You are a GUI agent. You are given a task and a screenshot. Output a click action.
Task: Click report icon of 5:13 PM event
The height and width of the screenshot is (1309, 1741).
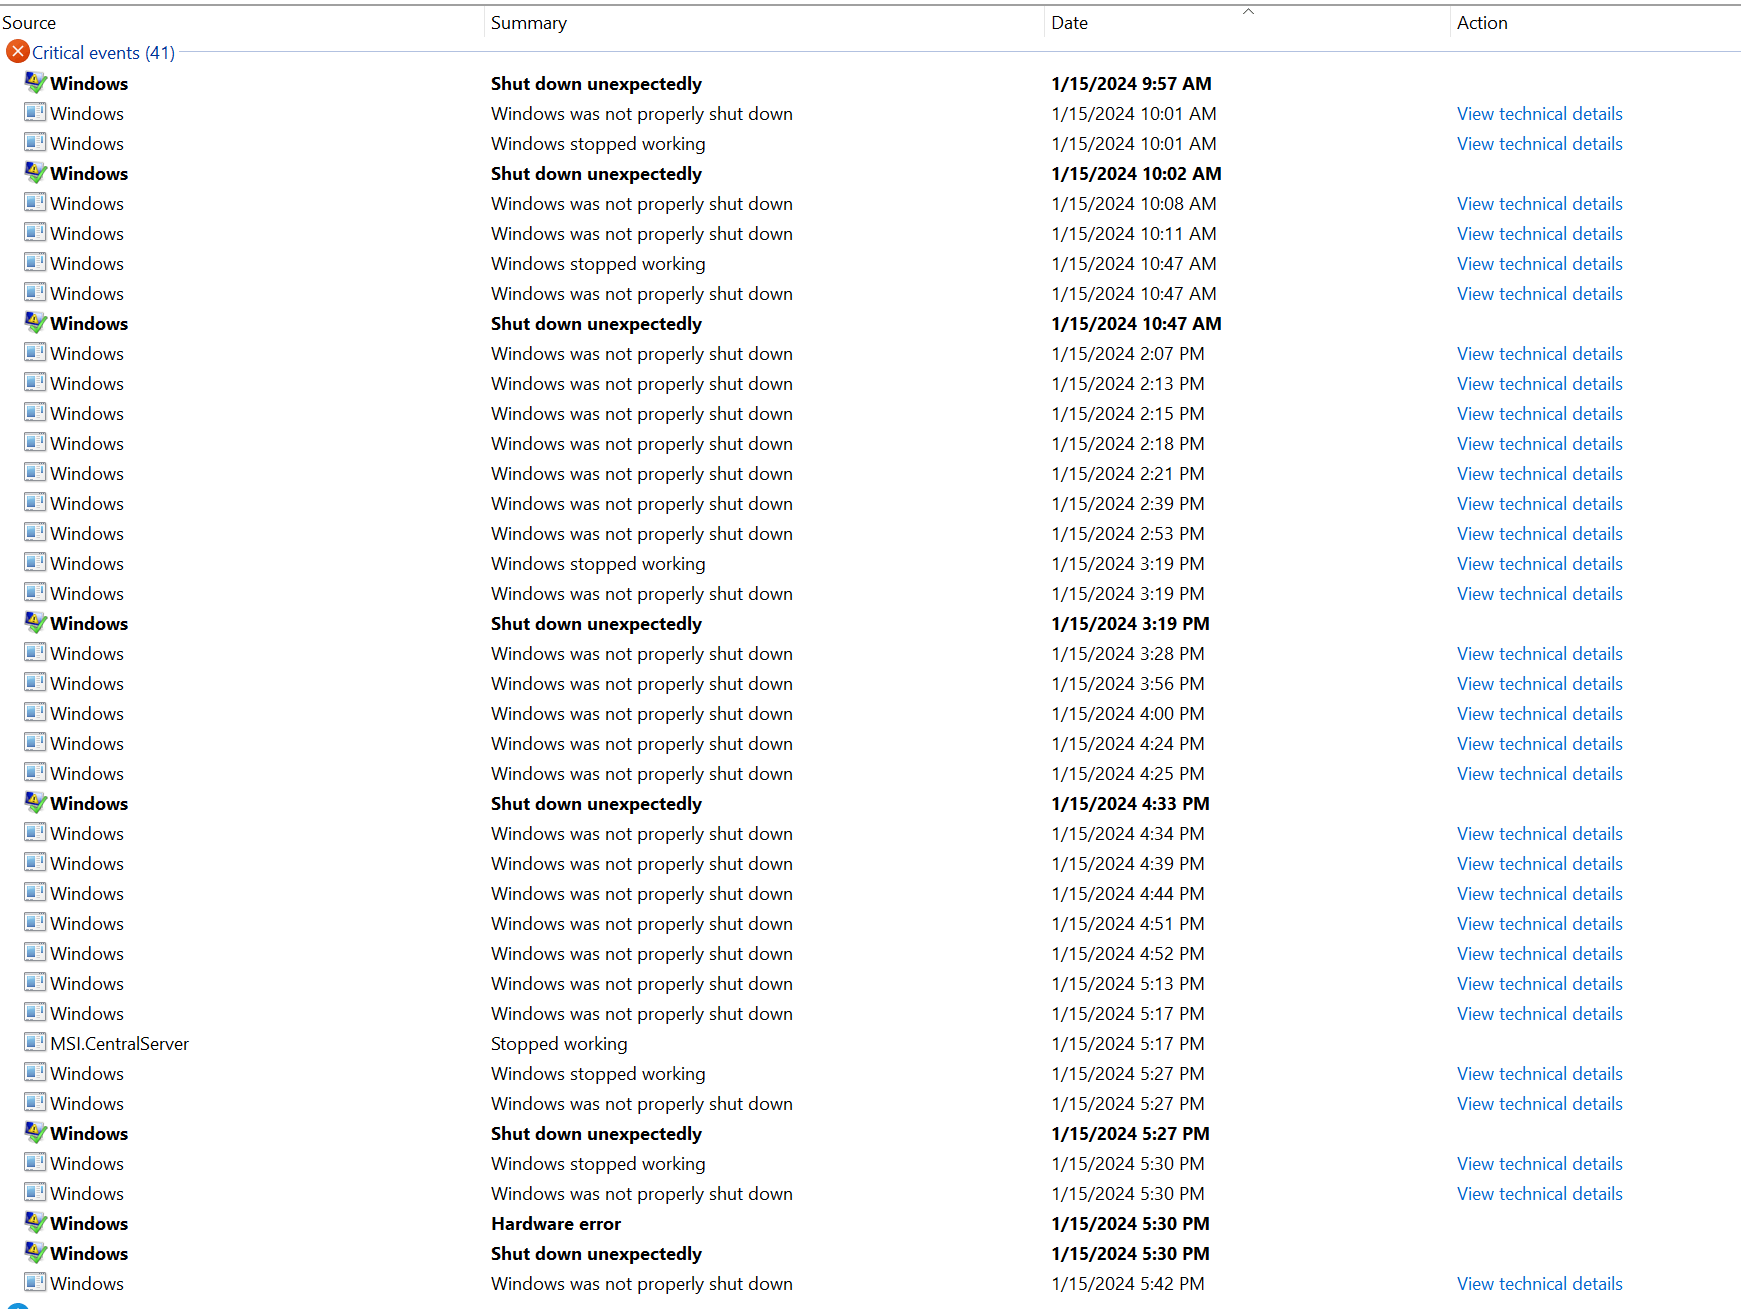35,982
